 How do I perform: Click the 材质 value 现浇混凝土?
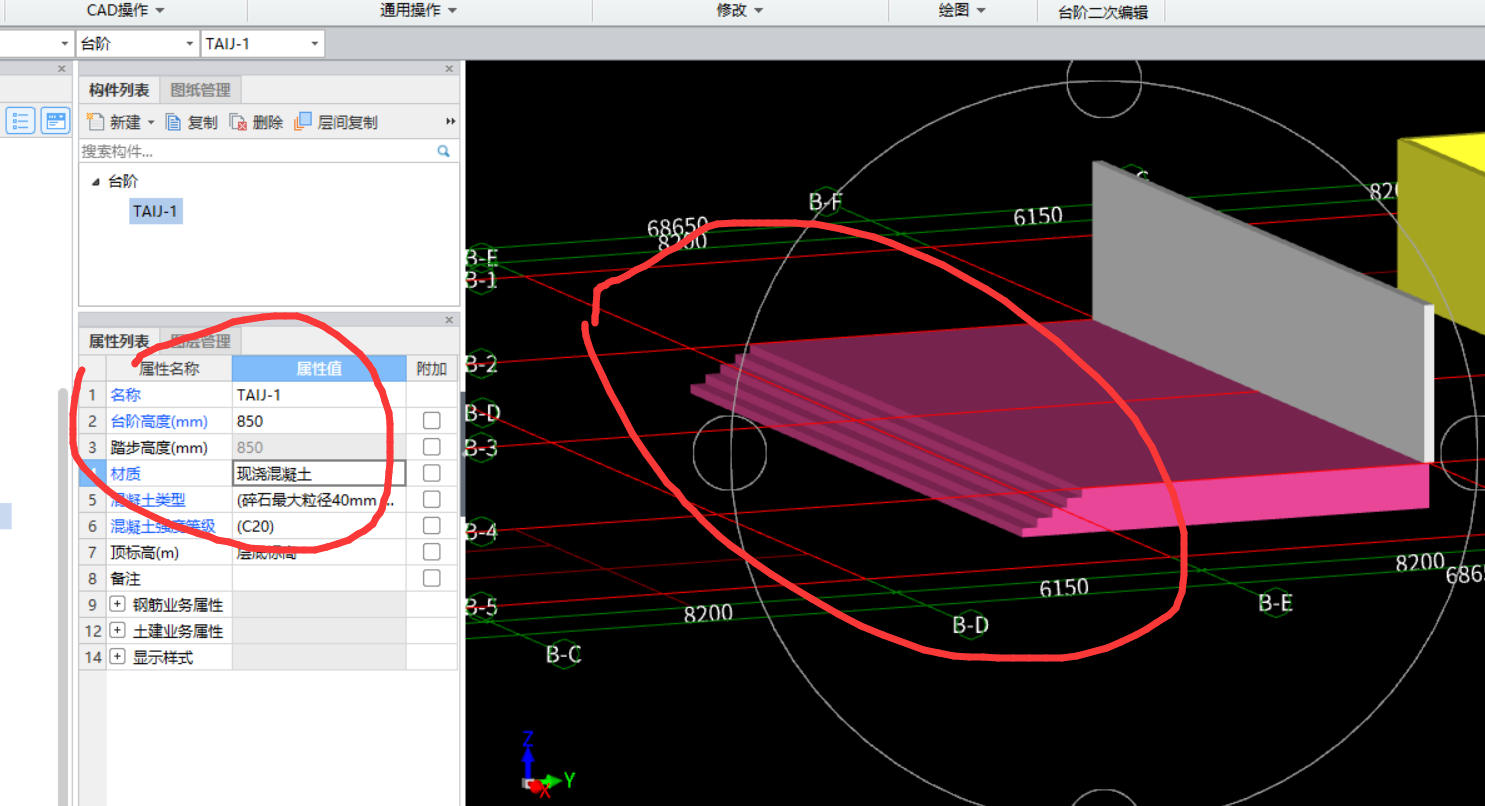(319, 473)
